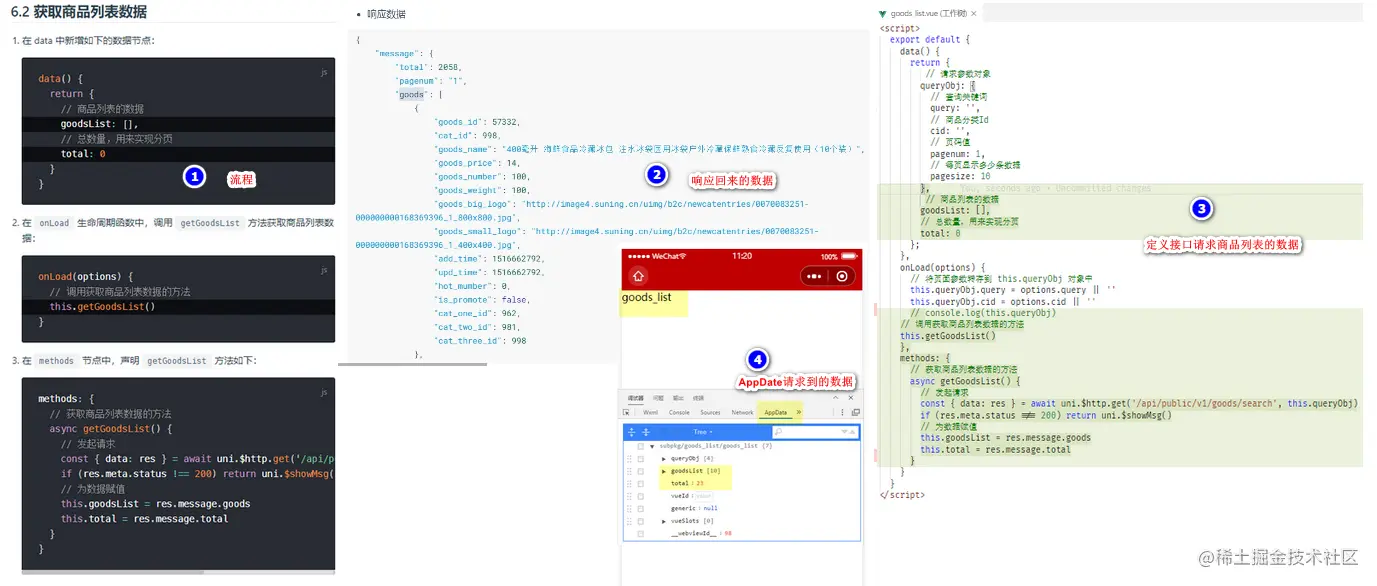Image resolution: width=1377 pixels, height=586 pixels.
Task: Click expand-all icon in AppData toolbar
Action: 631,432
